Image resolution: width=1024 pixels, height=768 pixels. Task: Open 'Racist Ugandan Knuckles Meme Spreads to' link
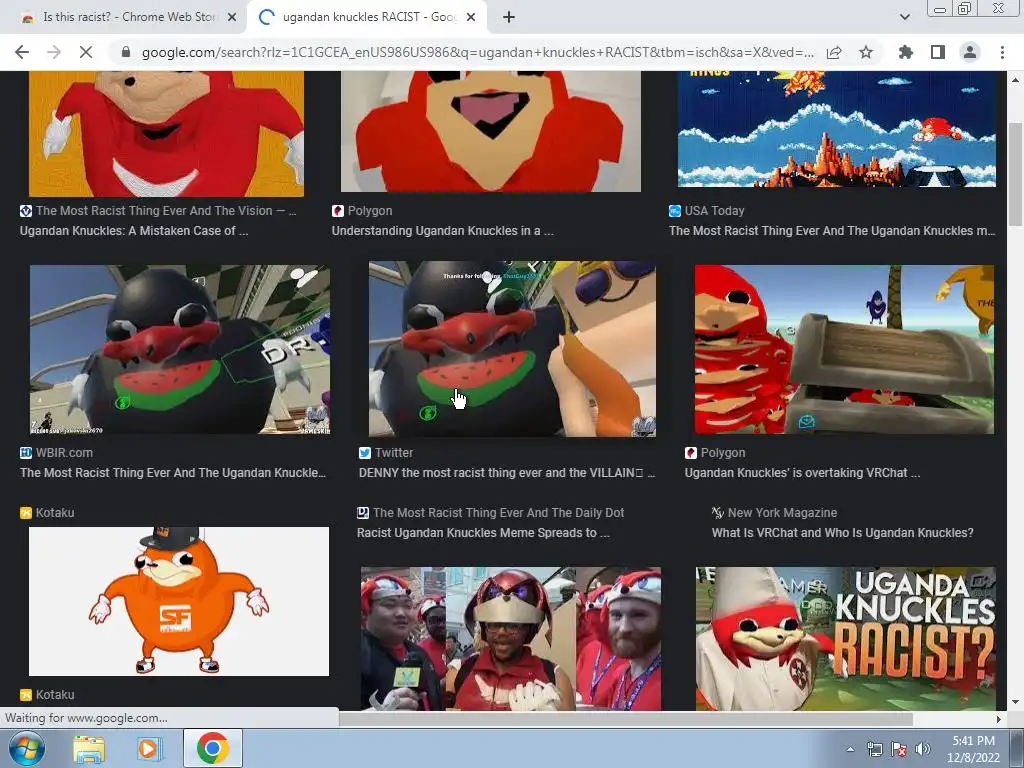[483, 533]
